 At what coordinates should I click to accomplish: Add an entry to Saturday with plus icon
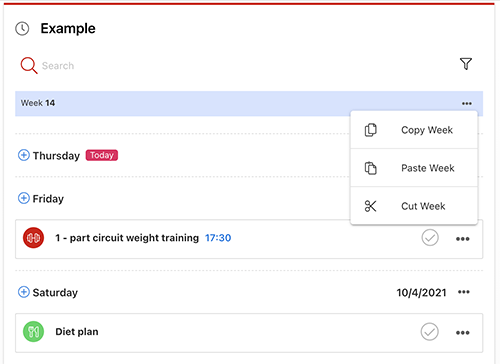click(x=24, y=292)
